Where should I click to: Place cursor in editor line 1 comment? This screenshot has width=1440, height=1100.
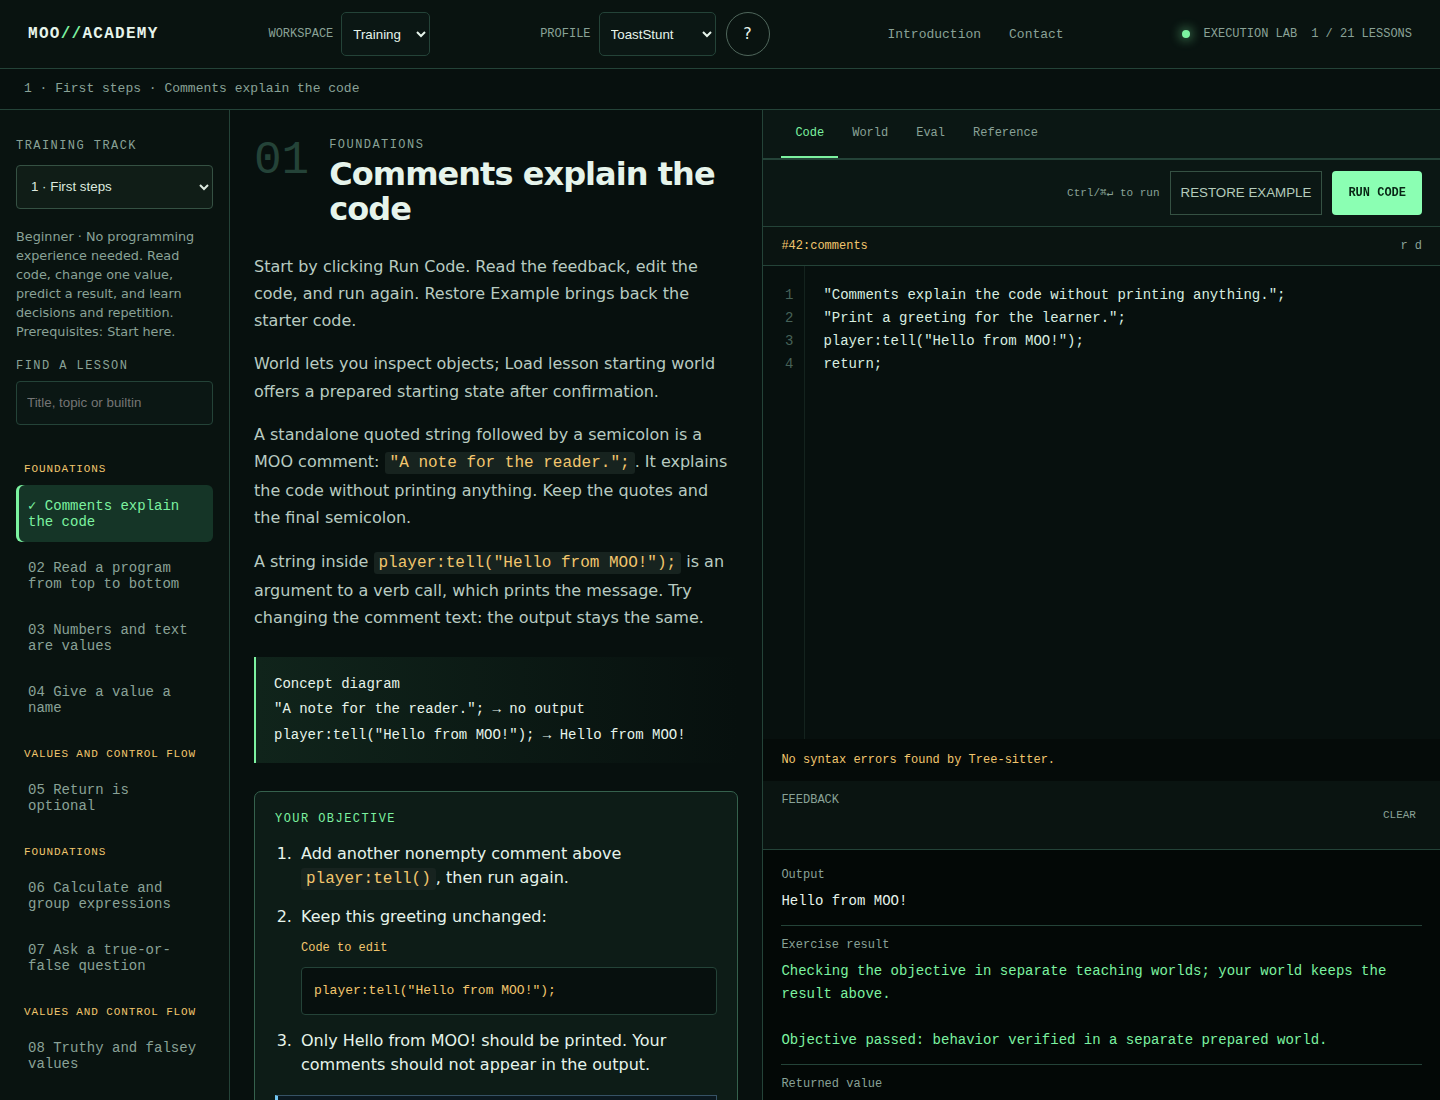pos(1053,295)
